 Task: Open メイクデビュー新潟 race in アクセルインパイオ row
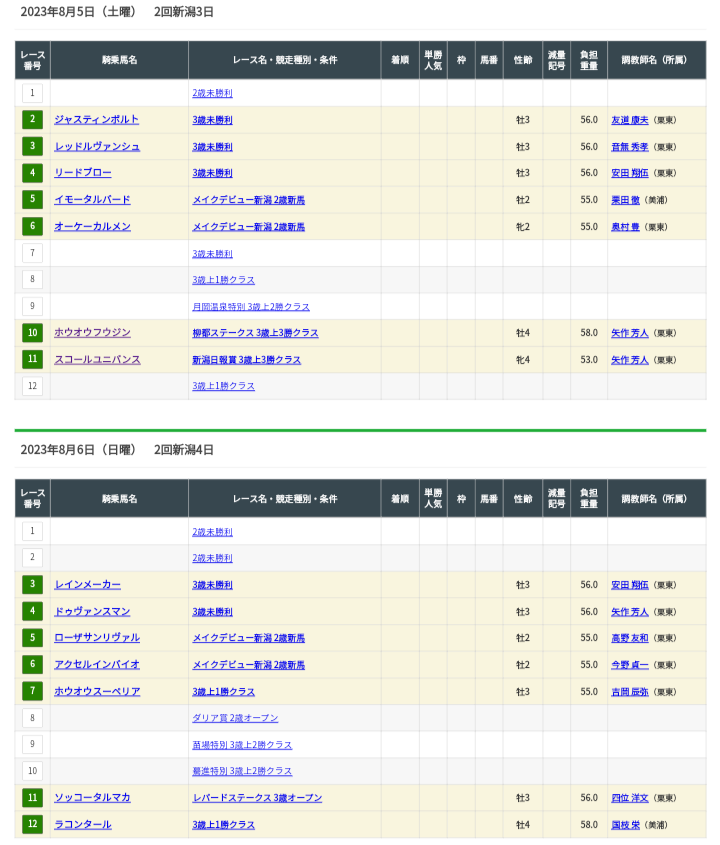(x=248, y=665)
